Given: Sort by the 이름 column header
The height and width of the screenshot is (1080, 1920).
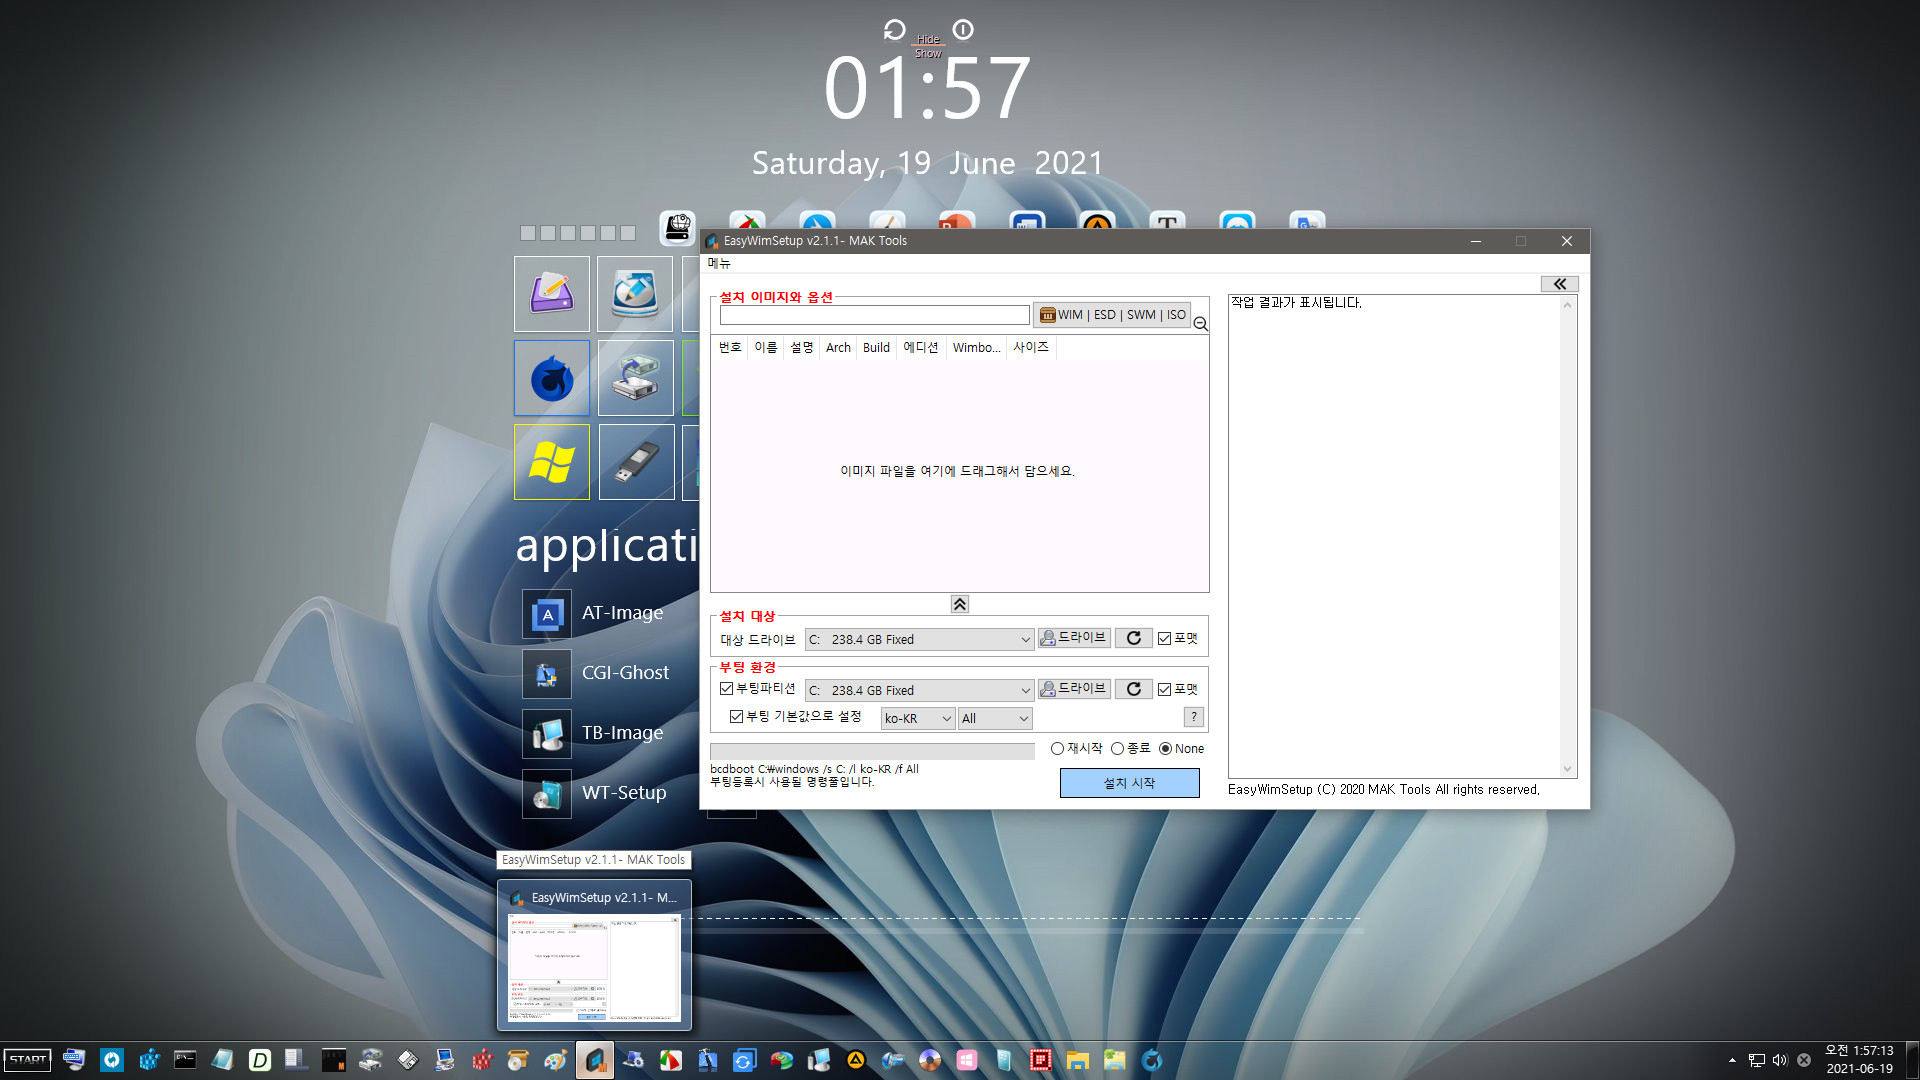Looking at the screenshot, I should pyautogui.click(x=766, y=347).
